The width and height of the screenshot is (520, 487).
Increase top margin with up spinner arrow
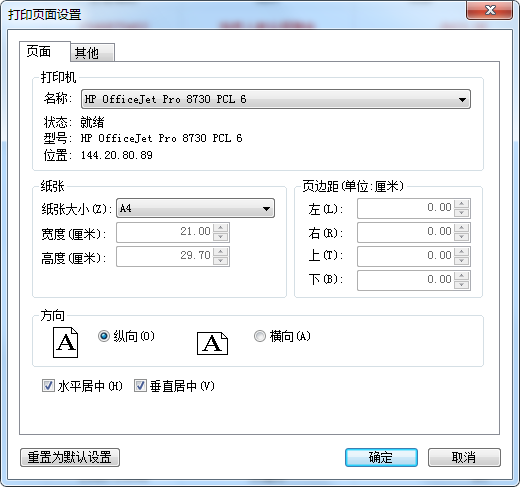pos(462,252)
